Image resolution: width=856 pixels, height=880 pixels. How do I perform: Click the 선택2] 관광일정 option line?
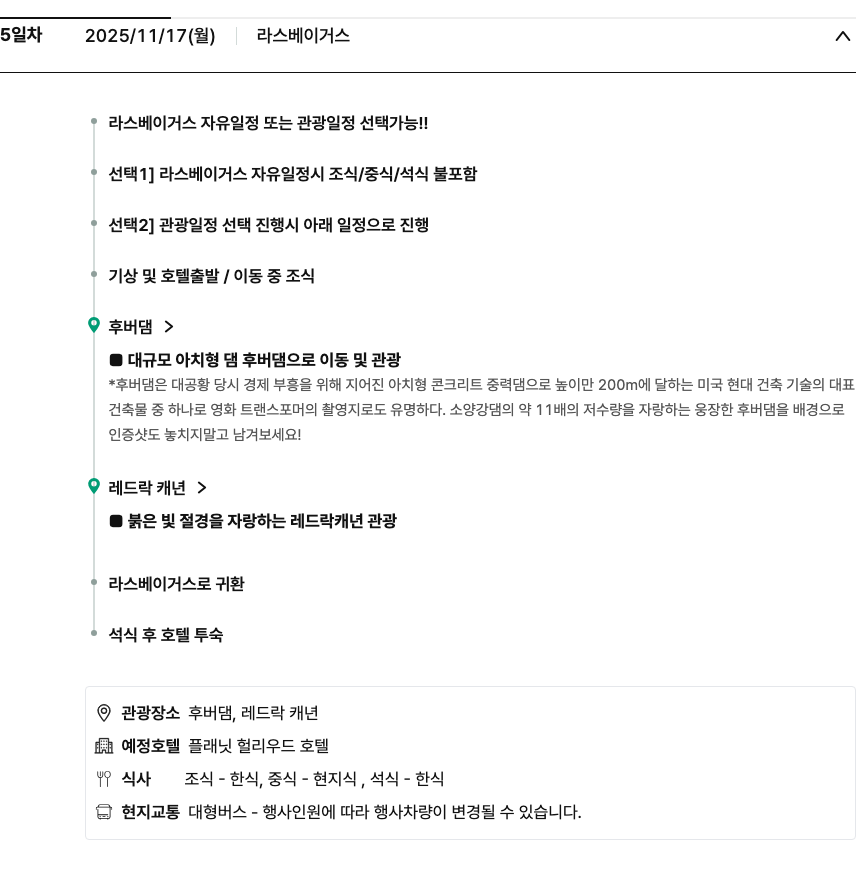(268, 225)
